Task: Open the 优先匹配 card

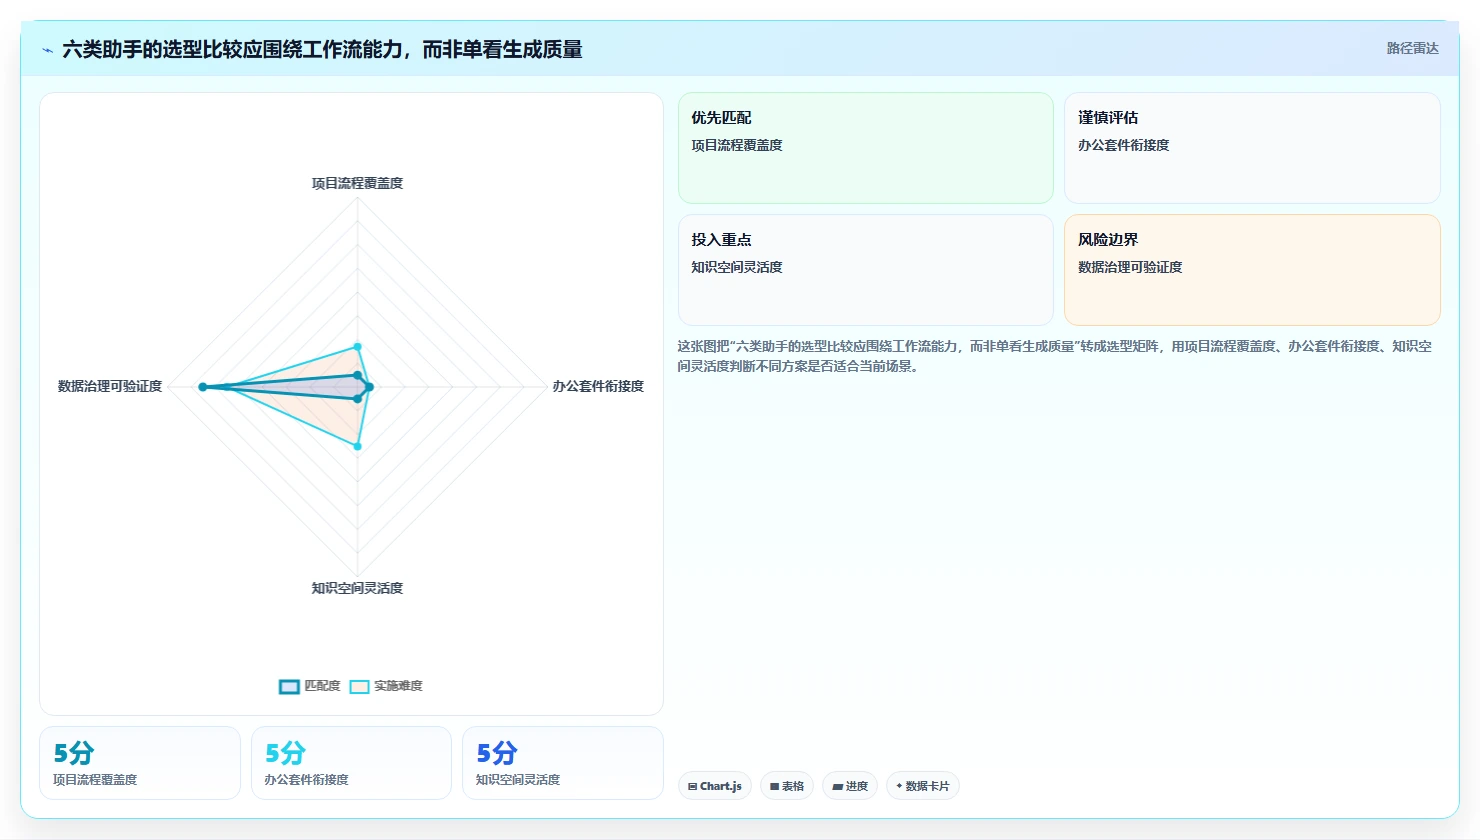Action: [866, 148]
